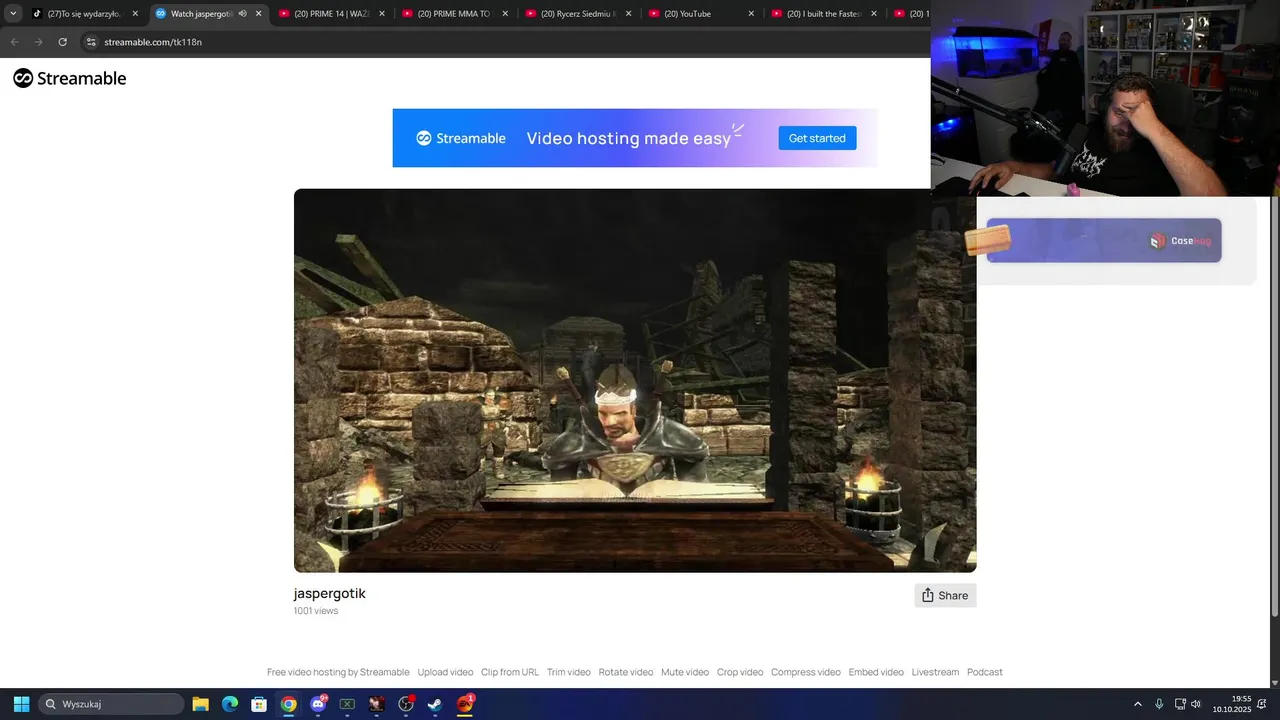This screenshot has width=1280, height=720.
Task: Switch to the '(20) YouTube' tab
Action: pos(702,14)
